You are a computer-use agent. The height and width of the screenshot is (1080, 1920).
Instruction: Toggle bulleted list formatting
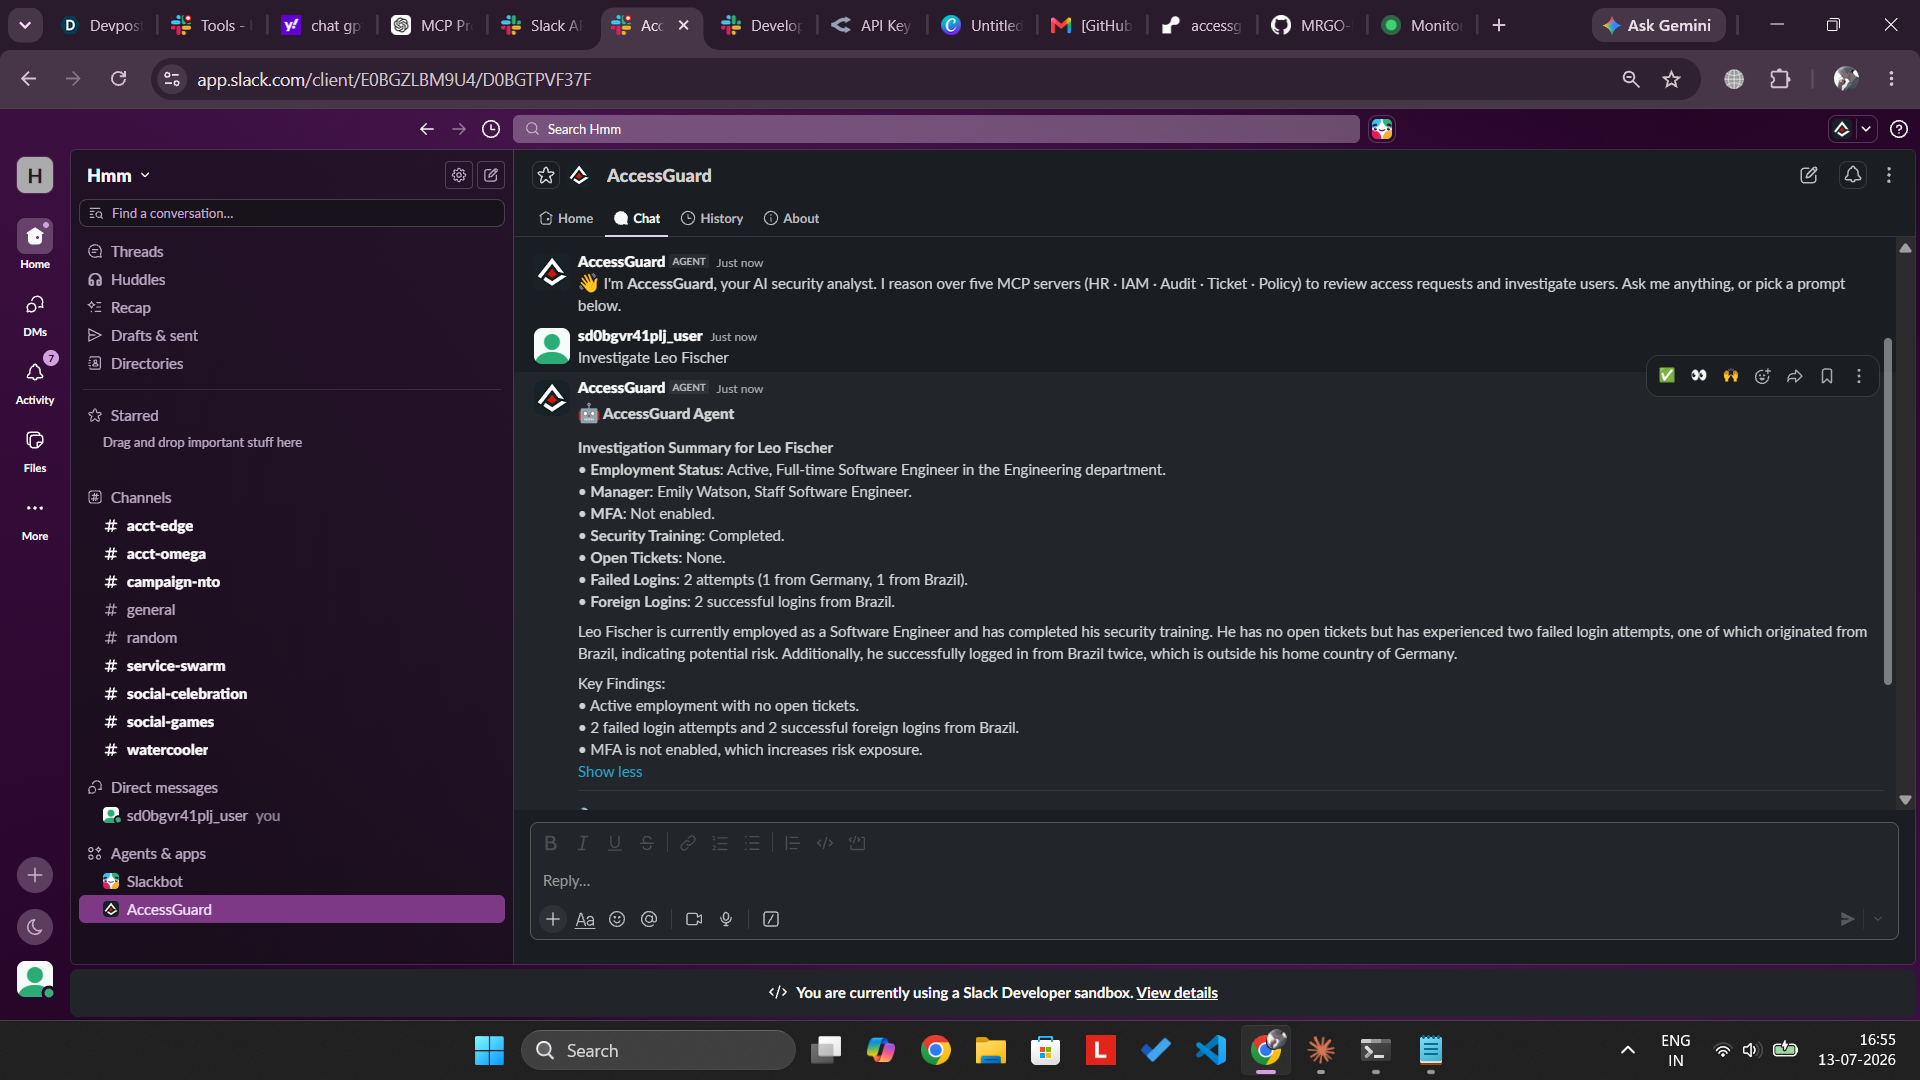(x=752, y=843)
